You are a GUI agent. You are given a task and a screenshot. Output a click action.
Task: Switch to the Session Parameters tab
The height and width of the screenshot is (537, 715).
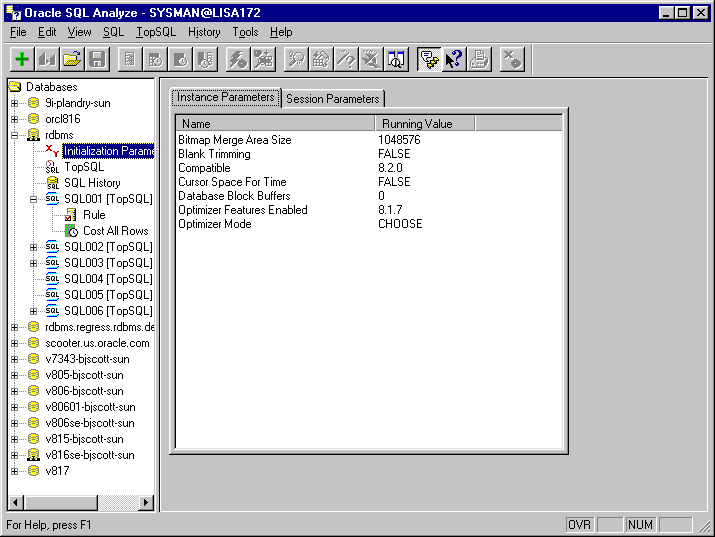(x=333, y=99)
